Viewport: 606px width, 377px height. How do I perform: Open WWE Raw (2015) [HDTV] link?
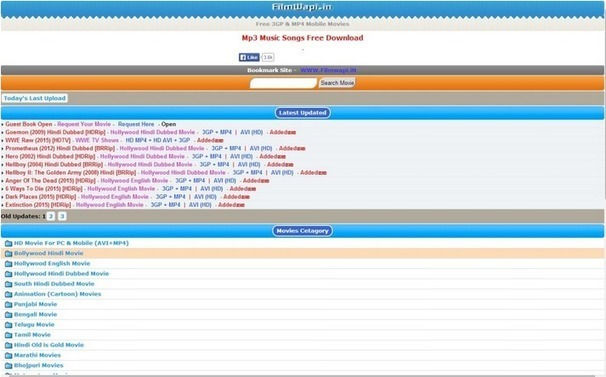coord(38,140)
